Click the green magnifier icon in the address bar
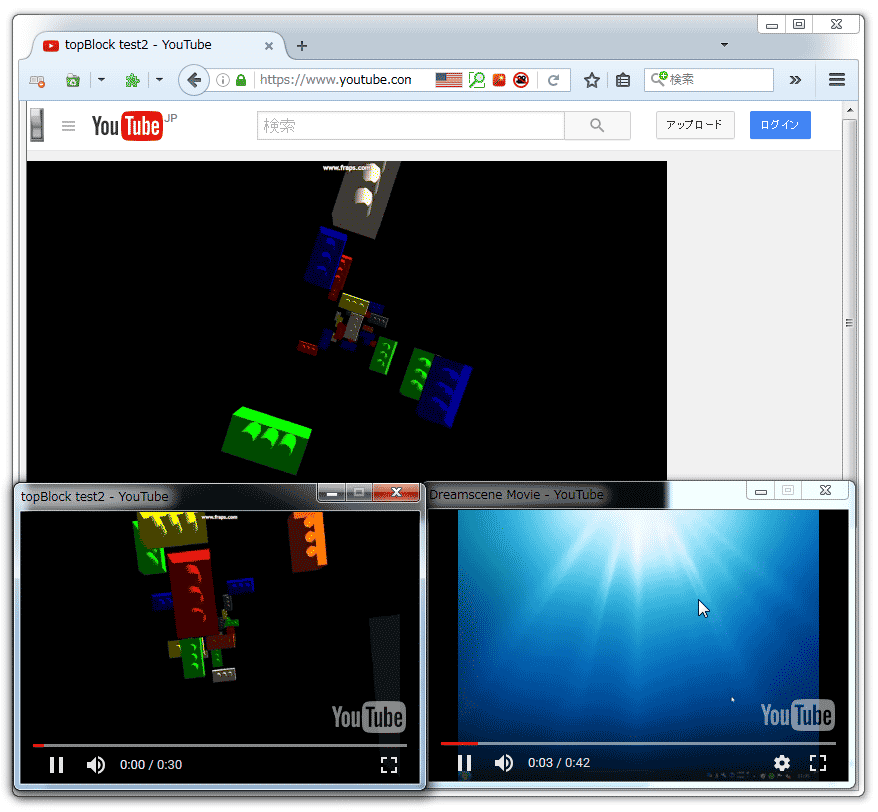 tap(477, 80)
